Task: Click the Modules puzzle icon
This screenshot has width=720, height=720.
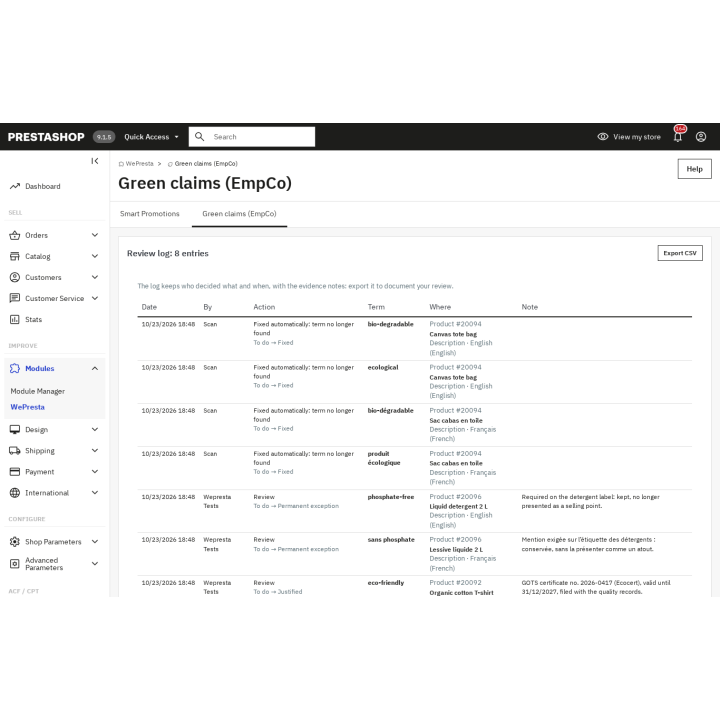Action: [15, 368]
